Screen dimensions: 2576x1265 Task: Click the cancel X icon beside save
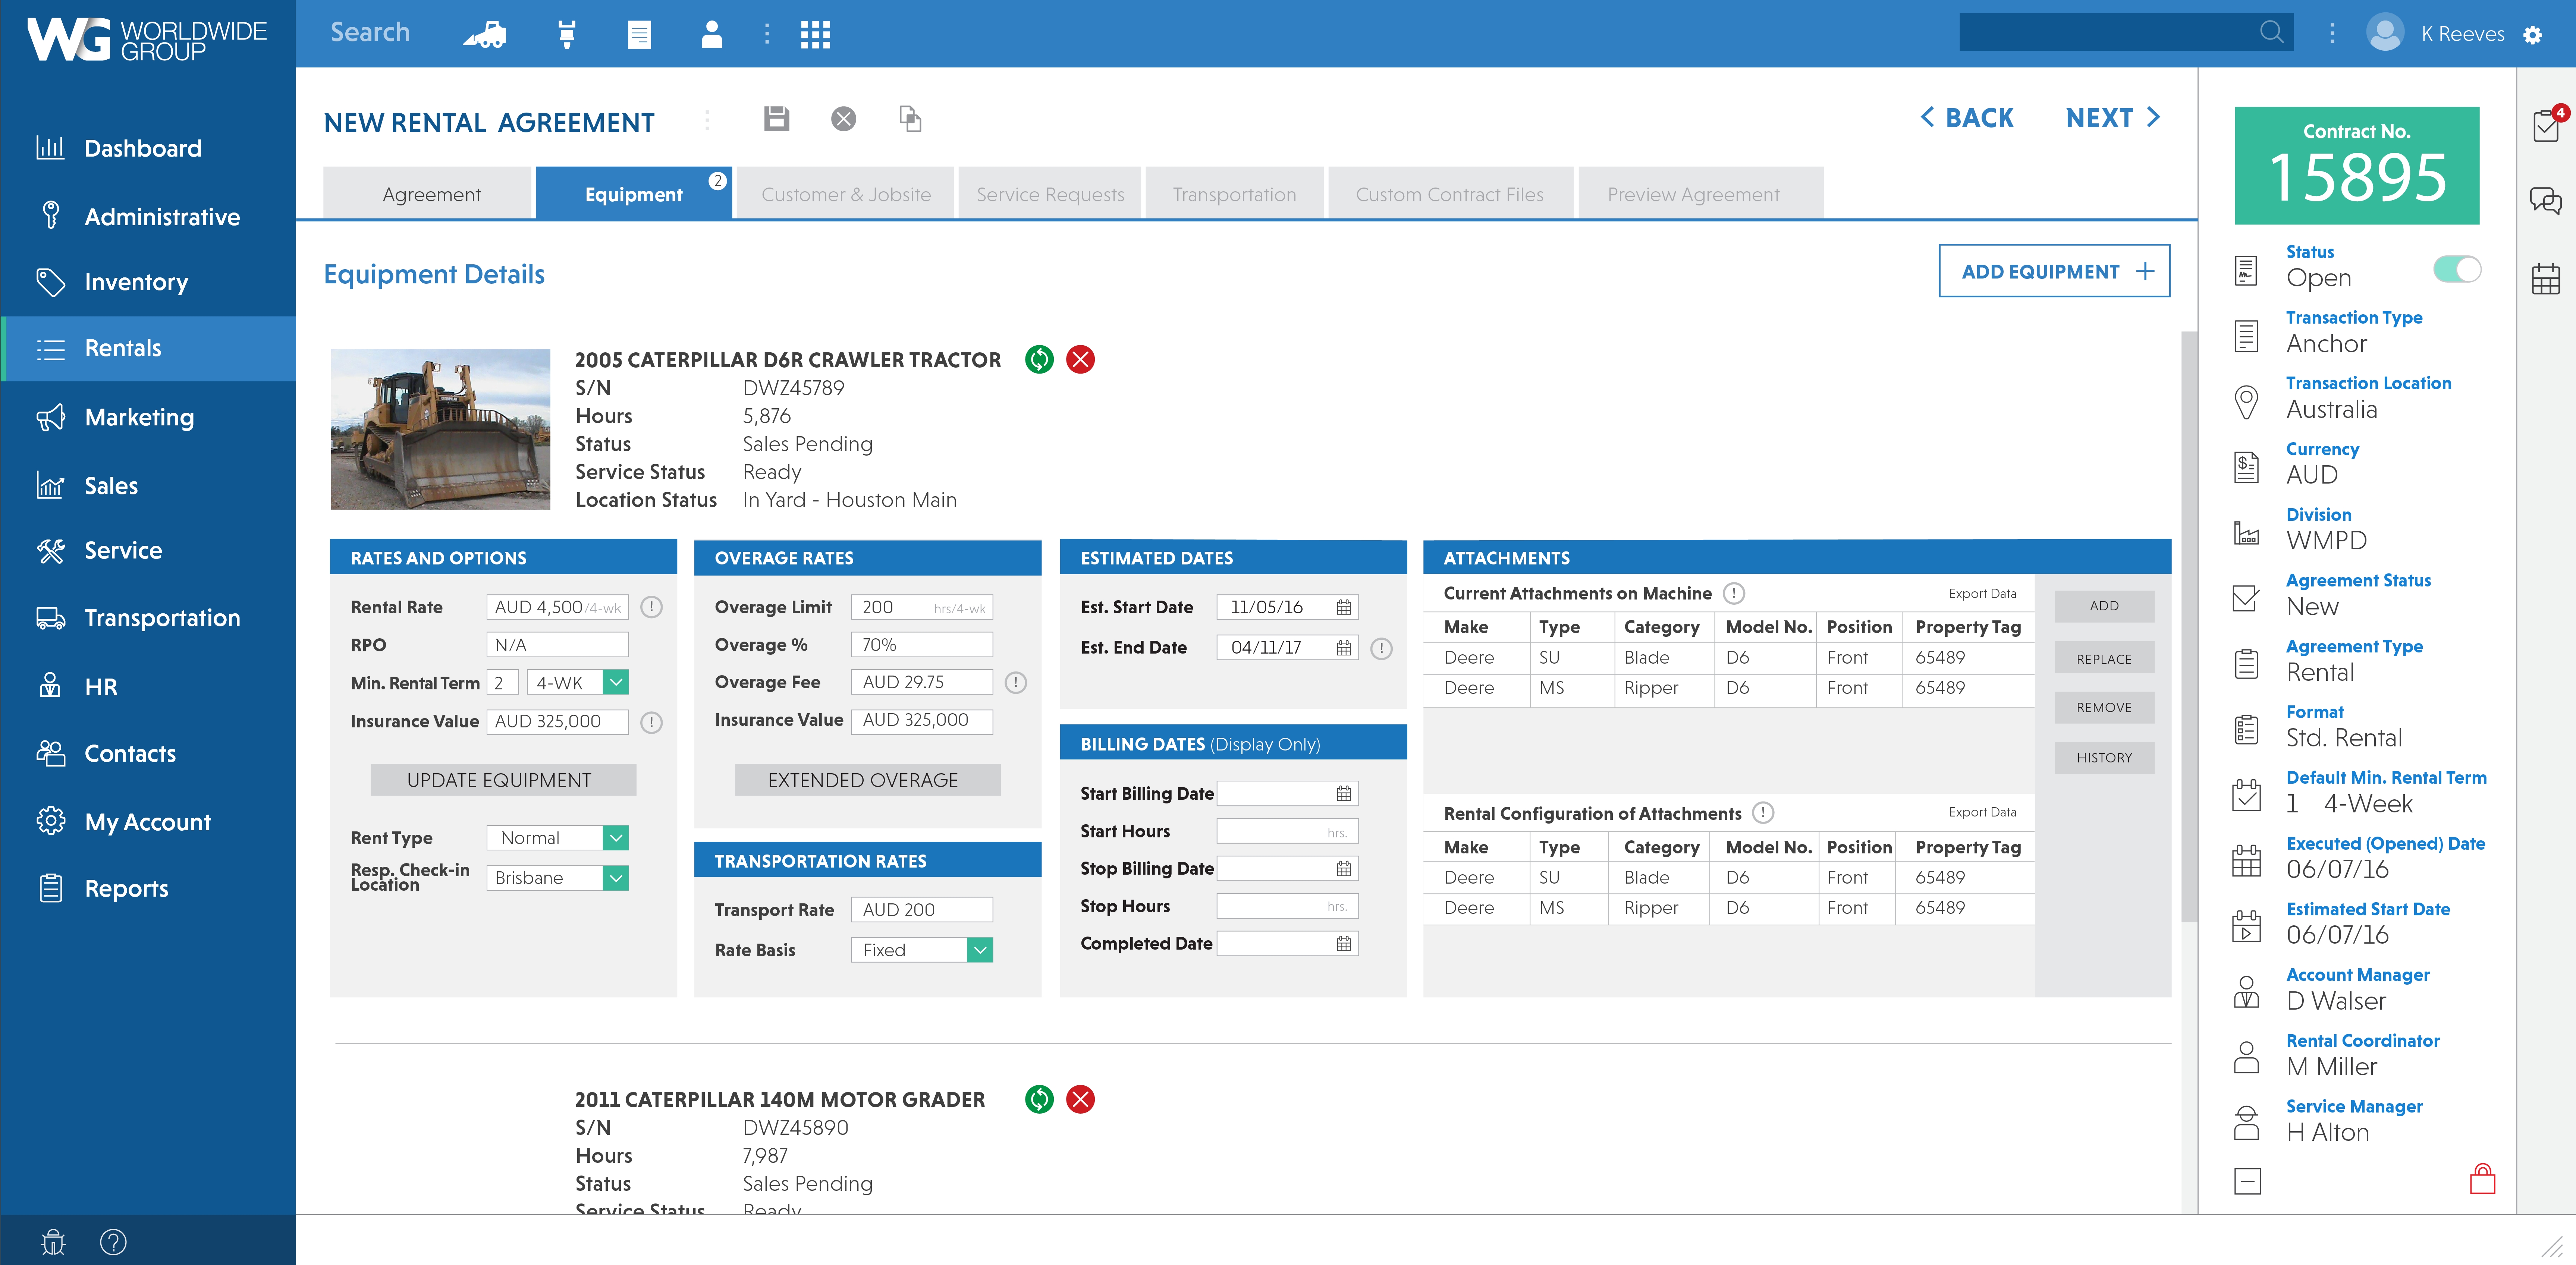pyautogui.click(x=843, y=119)
